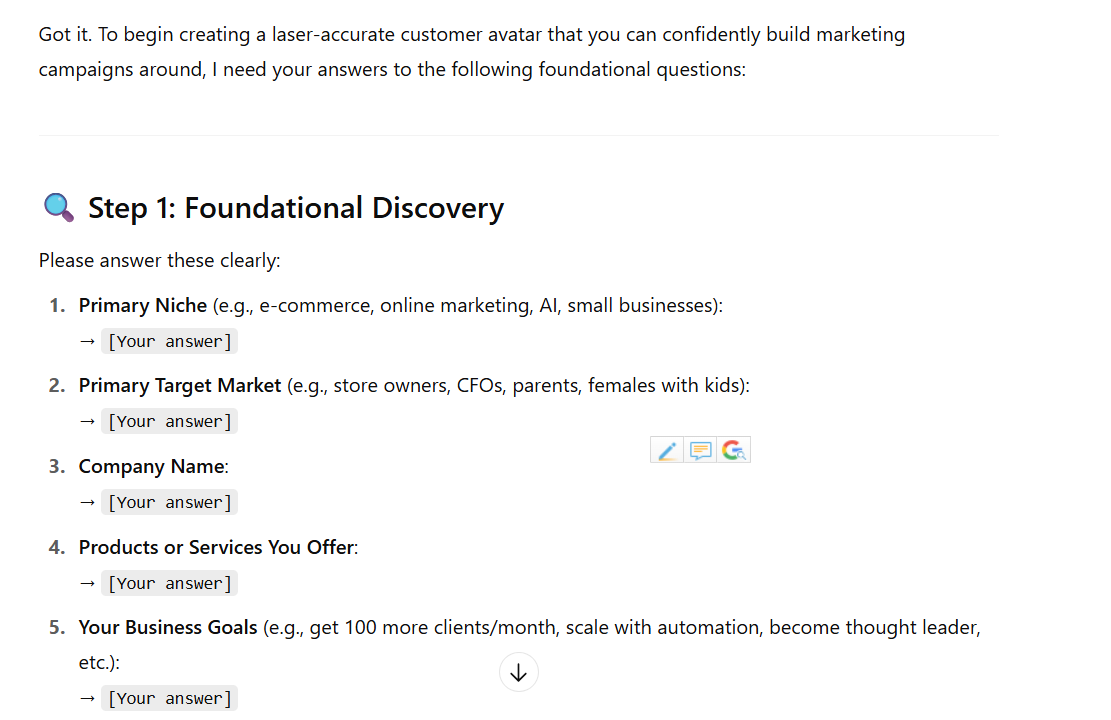Viewport: 1111px width, 720px height.
Task: Click the Primary Target Market [Your answer] placeholder
Action: tap(169, 422)
